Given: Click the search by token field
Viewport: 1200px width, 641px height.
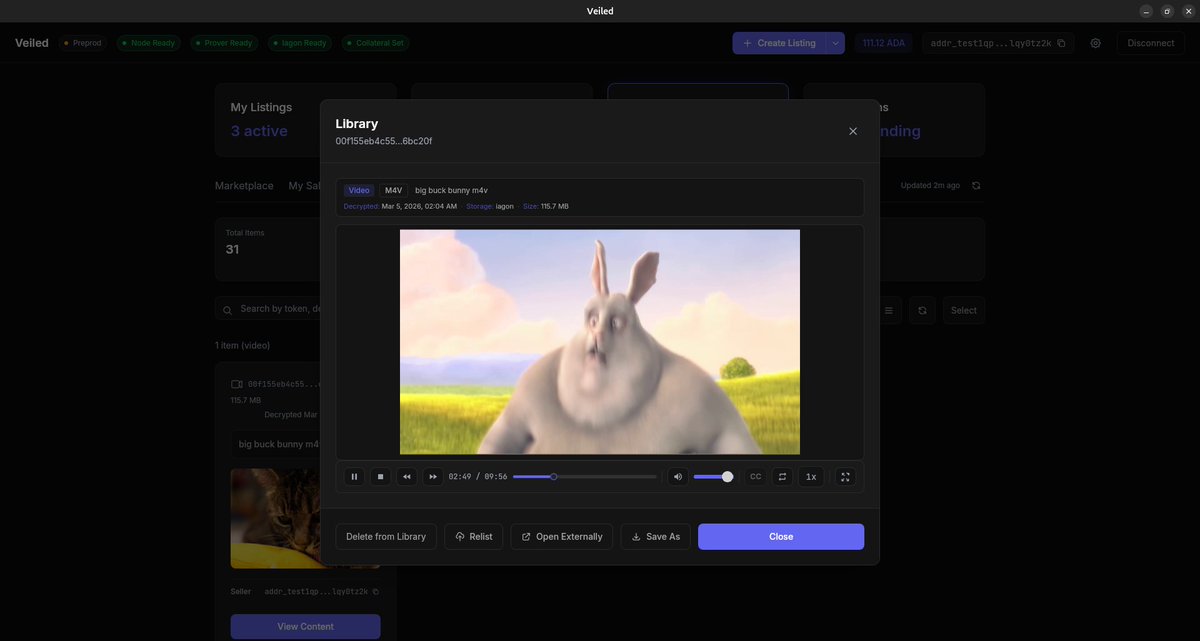Looking at the screenshot, I should 268,310.
